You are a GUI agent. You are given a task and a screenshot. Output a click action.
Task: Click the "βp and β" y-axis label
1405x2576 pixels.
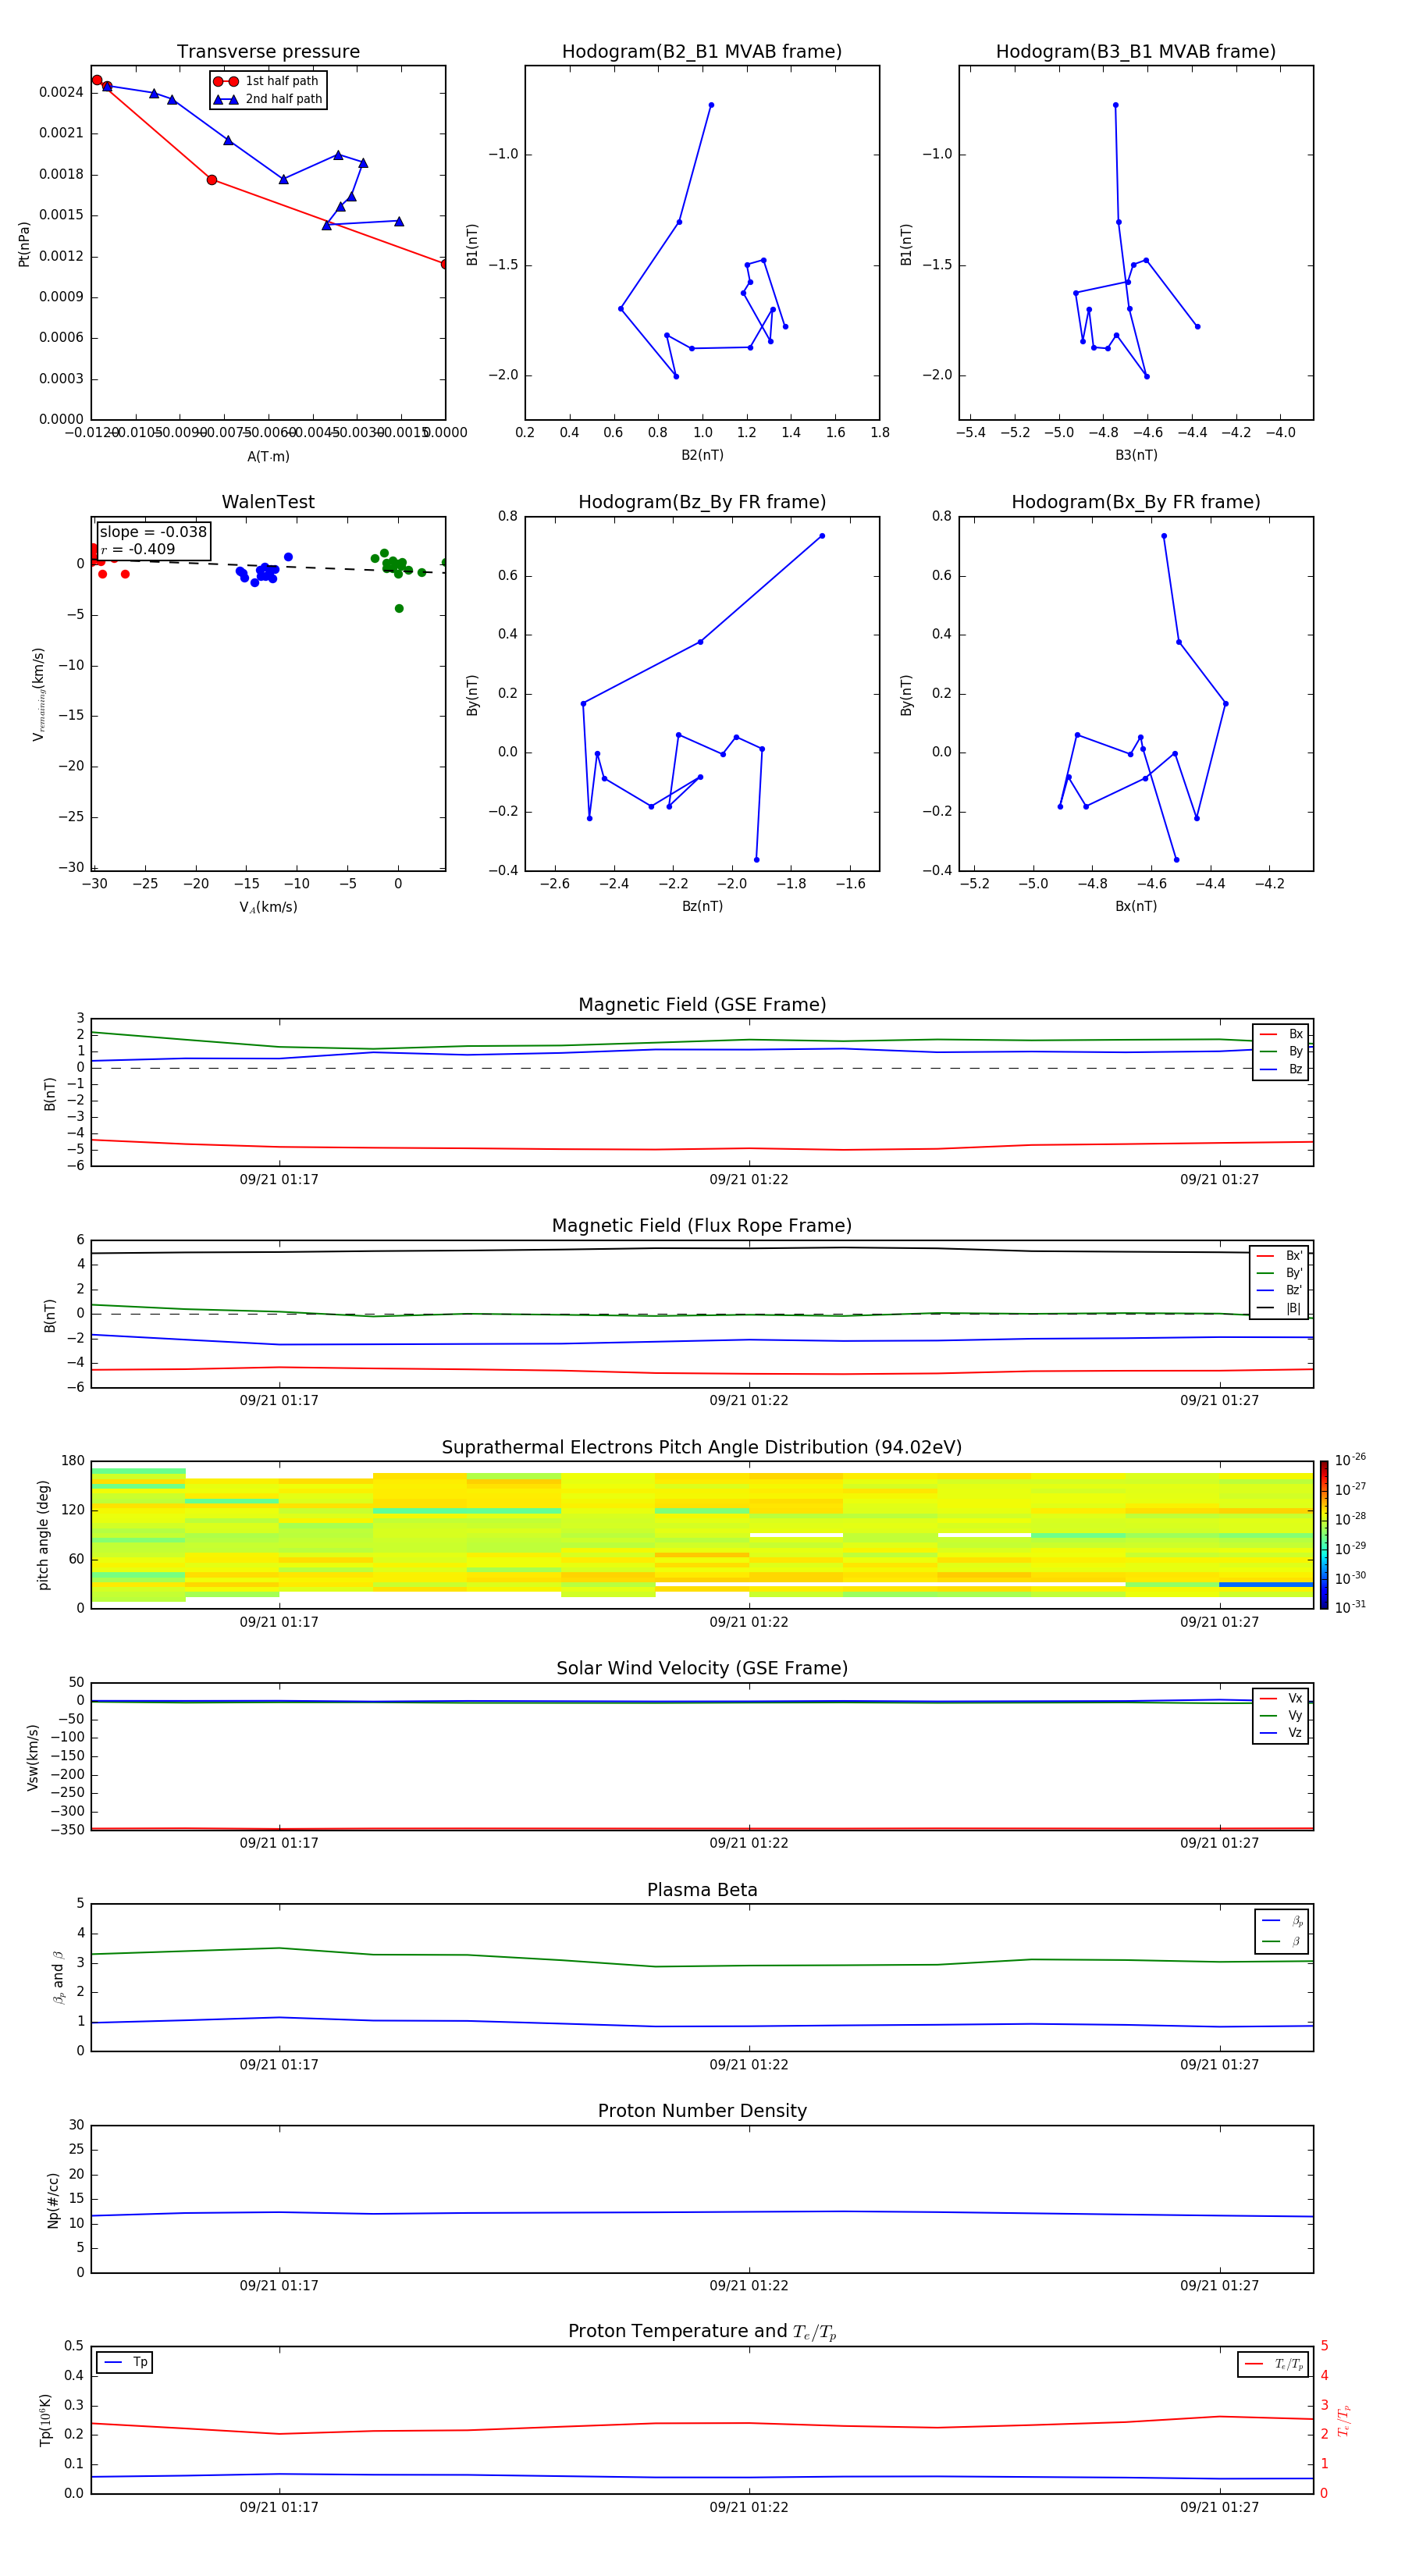click(58, 1978)
